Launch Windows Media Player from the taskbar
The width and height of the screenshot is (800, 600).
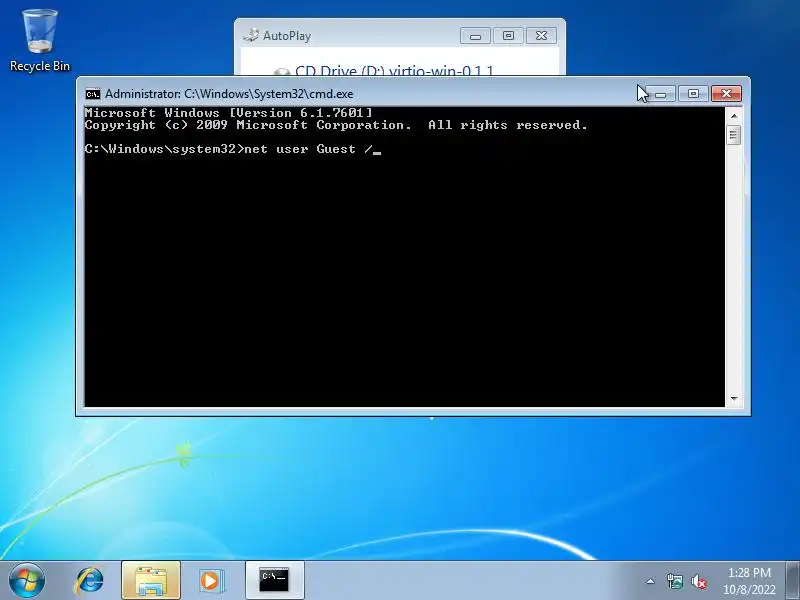click(210, 581)
